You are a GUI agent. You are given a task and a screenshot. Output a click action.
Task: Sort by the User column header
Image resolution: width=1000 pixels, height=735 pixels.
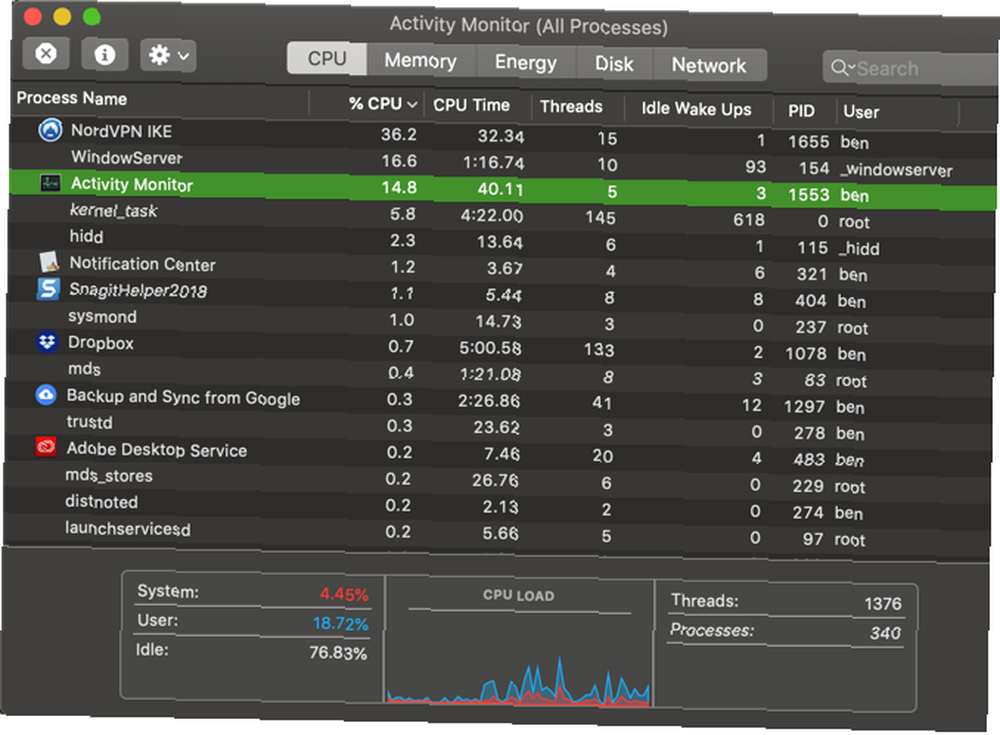click(x=861, y=112)
